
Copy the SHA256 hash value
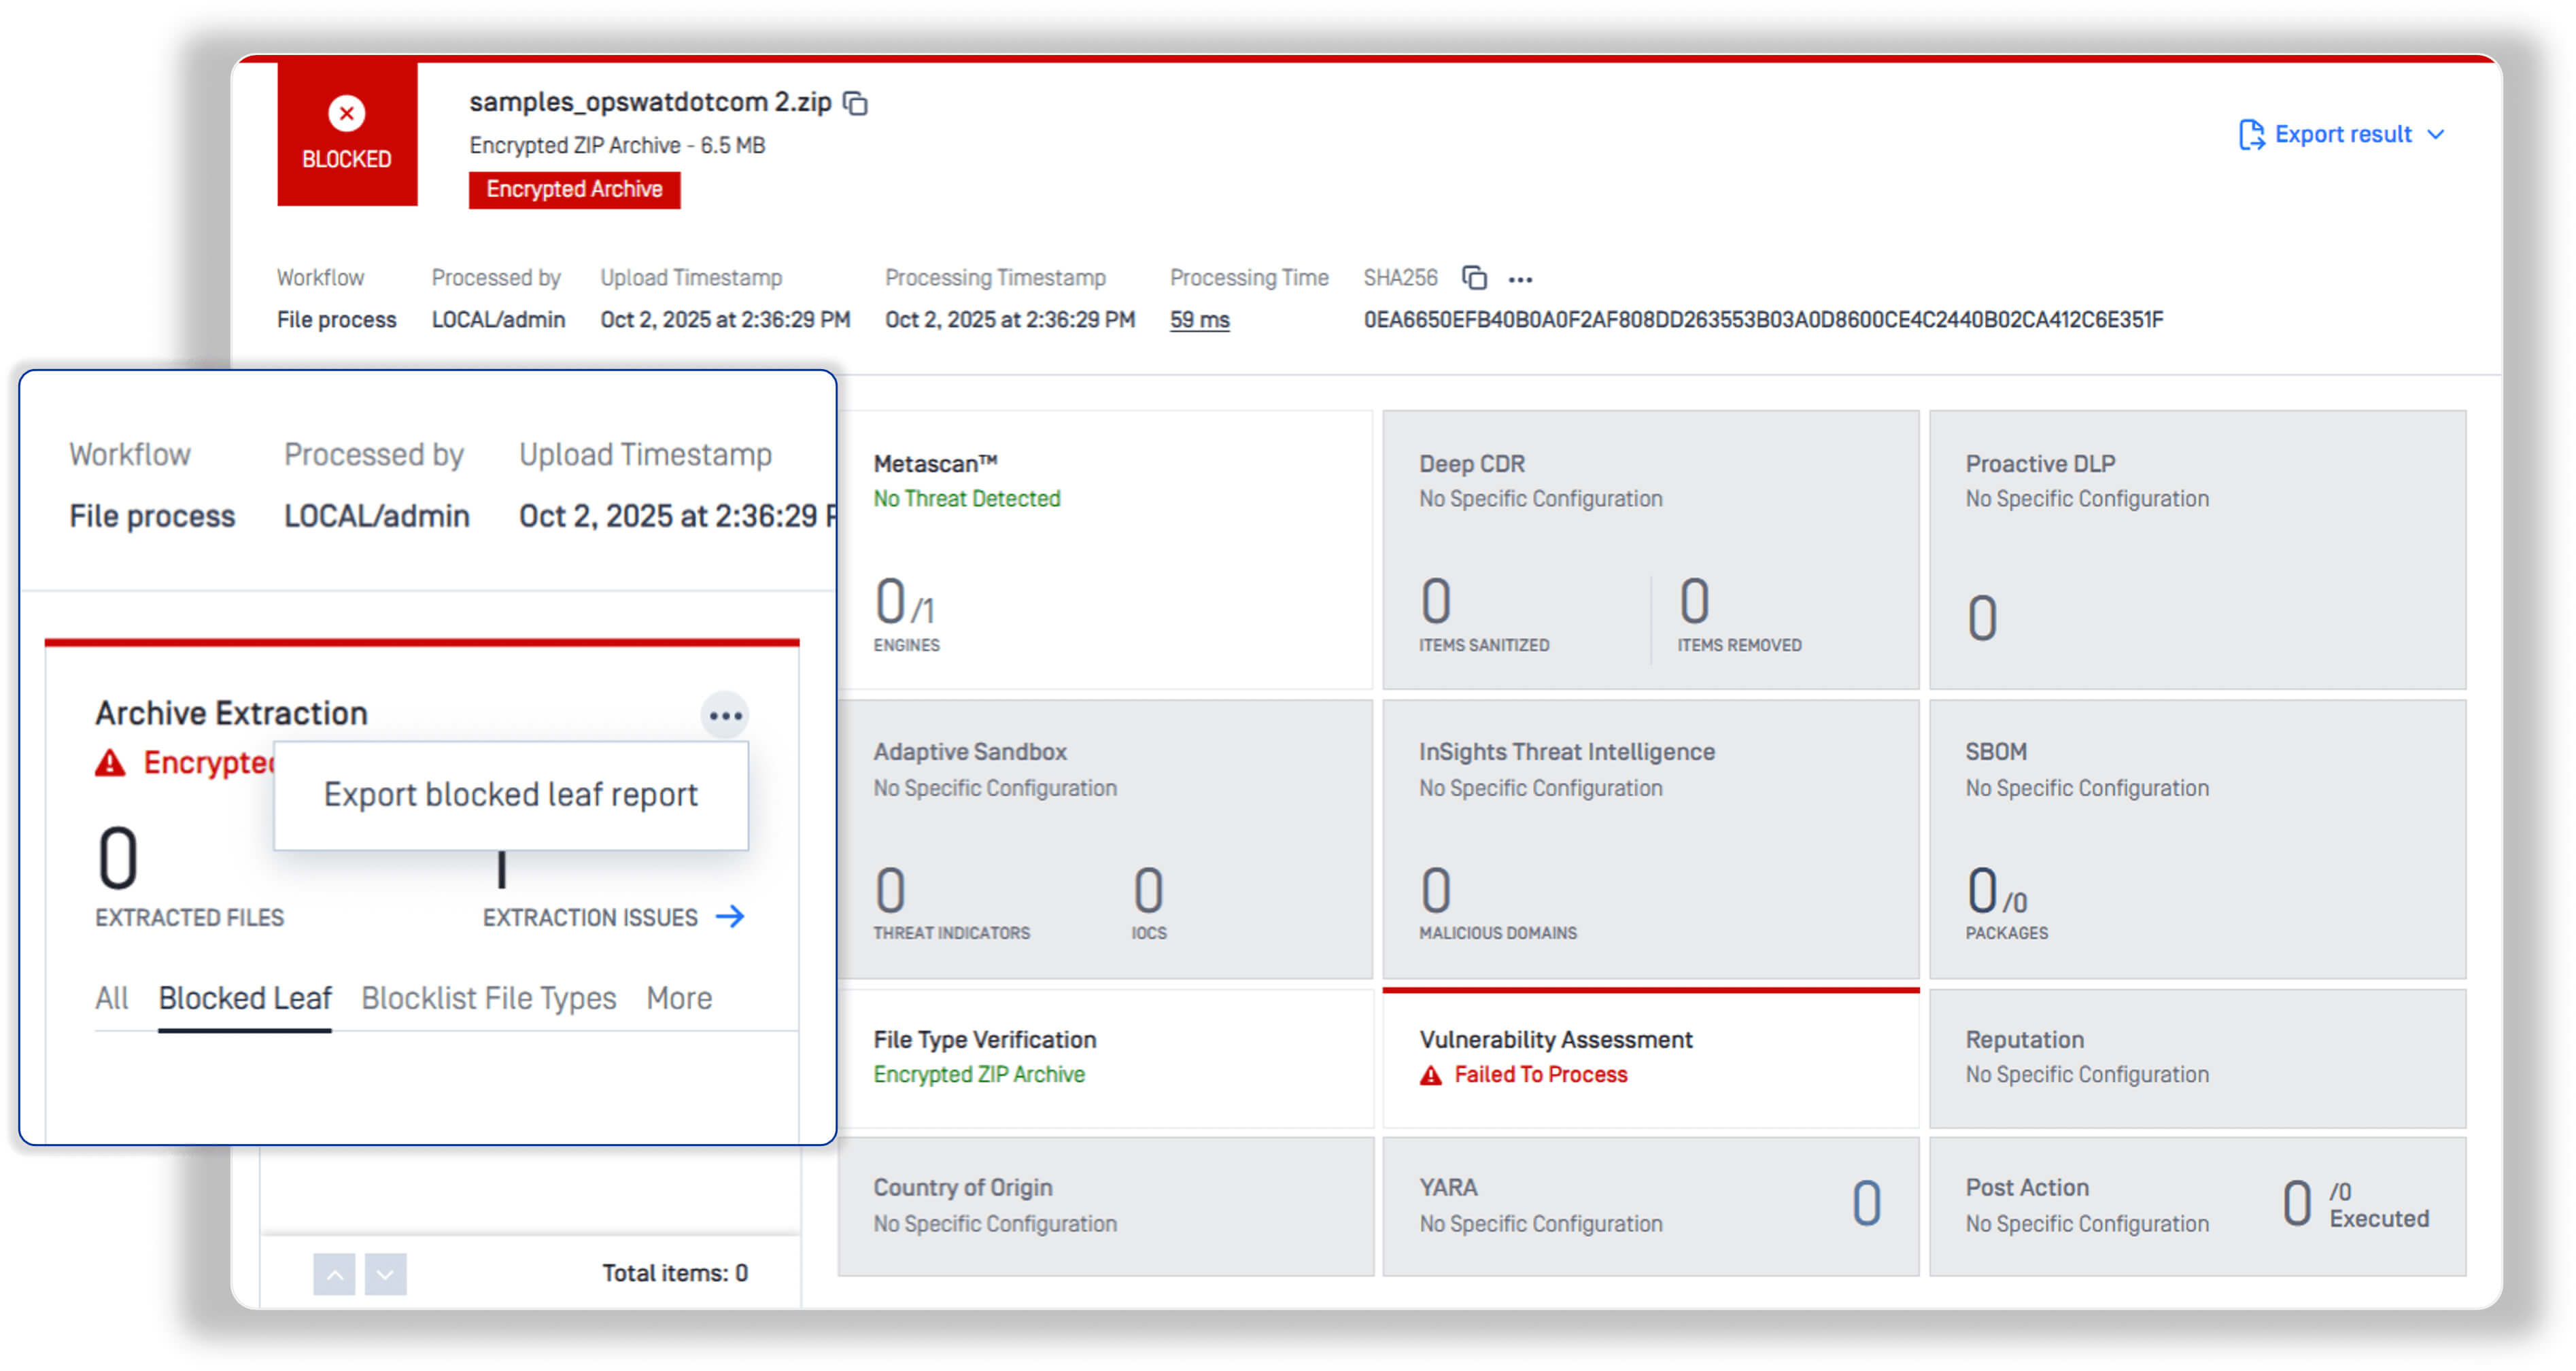1474,277
